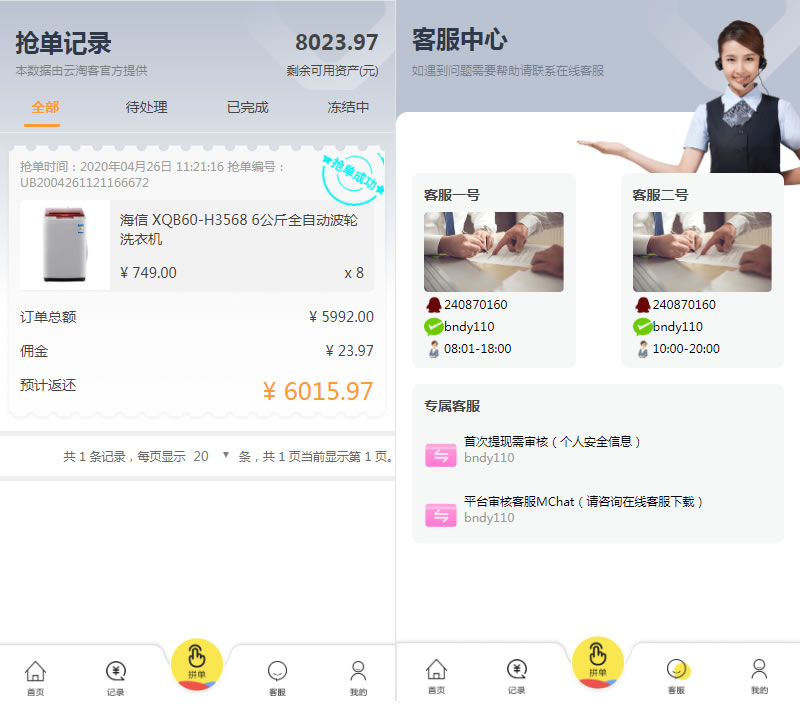Viewport: 800px width, 705px height.
Task: Click the 海信 washing machine thumbnail
Action: (65, 245)
